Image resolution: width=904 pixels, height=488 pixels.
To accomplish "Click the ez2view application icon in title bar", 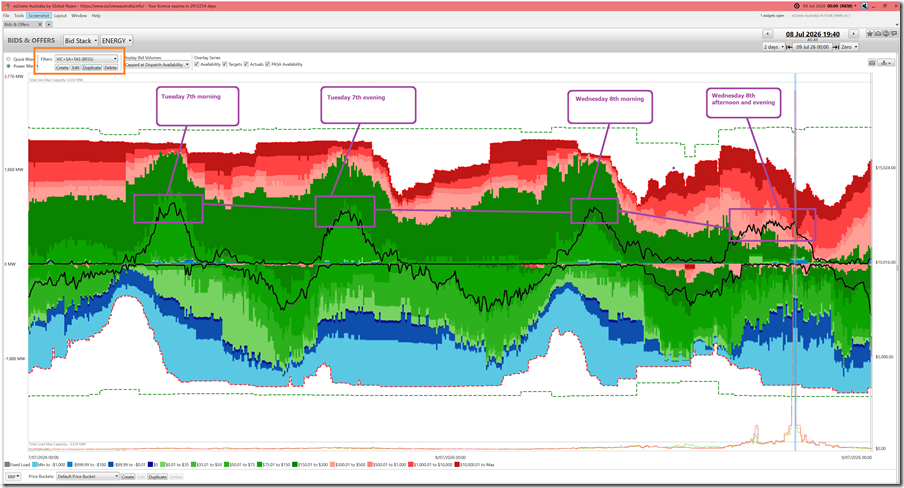I will click(x=8, y=6).
